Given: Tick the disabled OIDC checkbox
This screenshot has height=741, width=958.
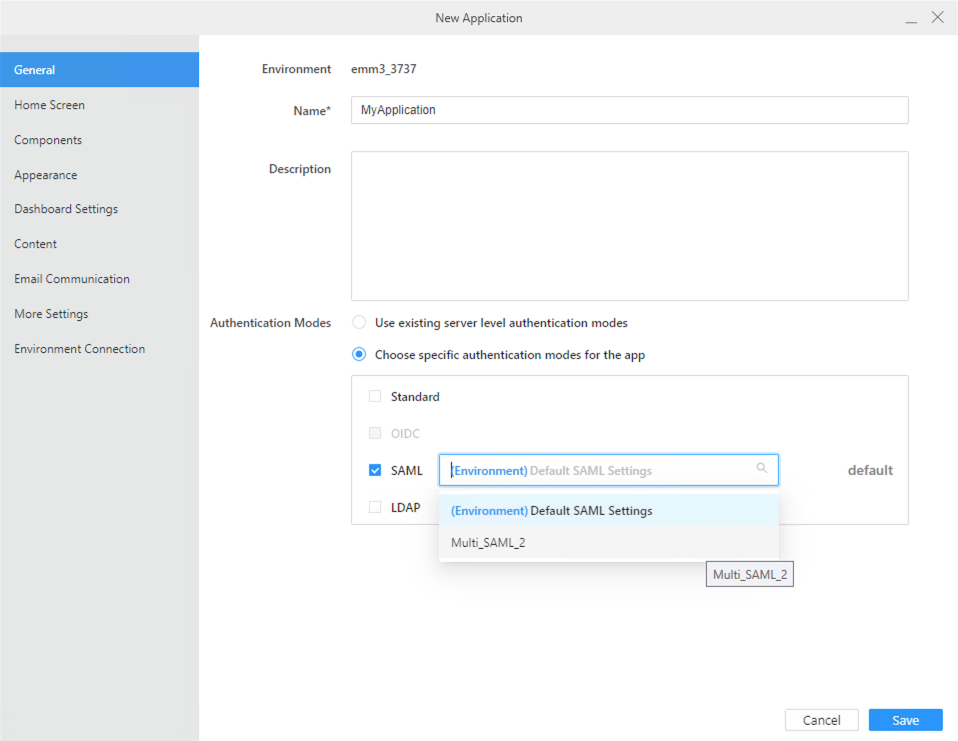Looking at the screenshot, I should point(375,433).
